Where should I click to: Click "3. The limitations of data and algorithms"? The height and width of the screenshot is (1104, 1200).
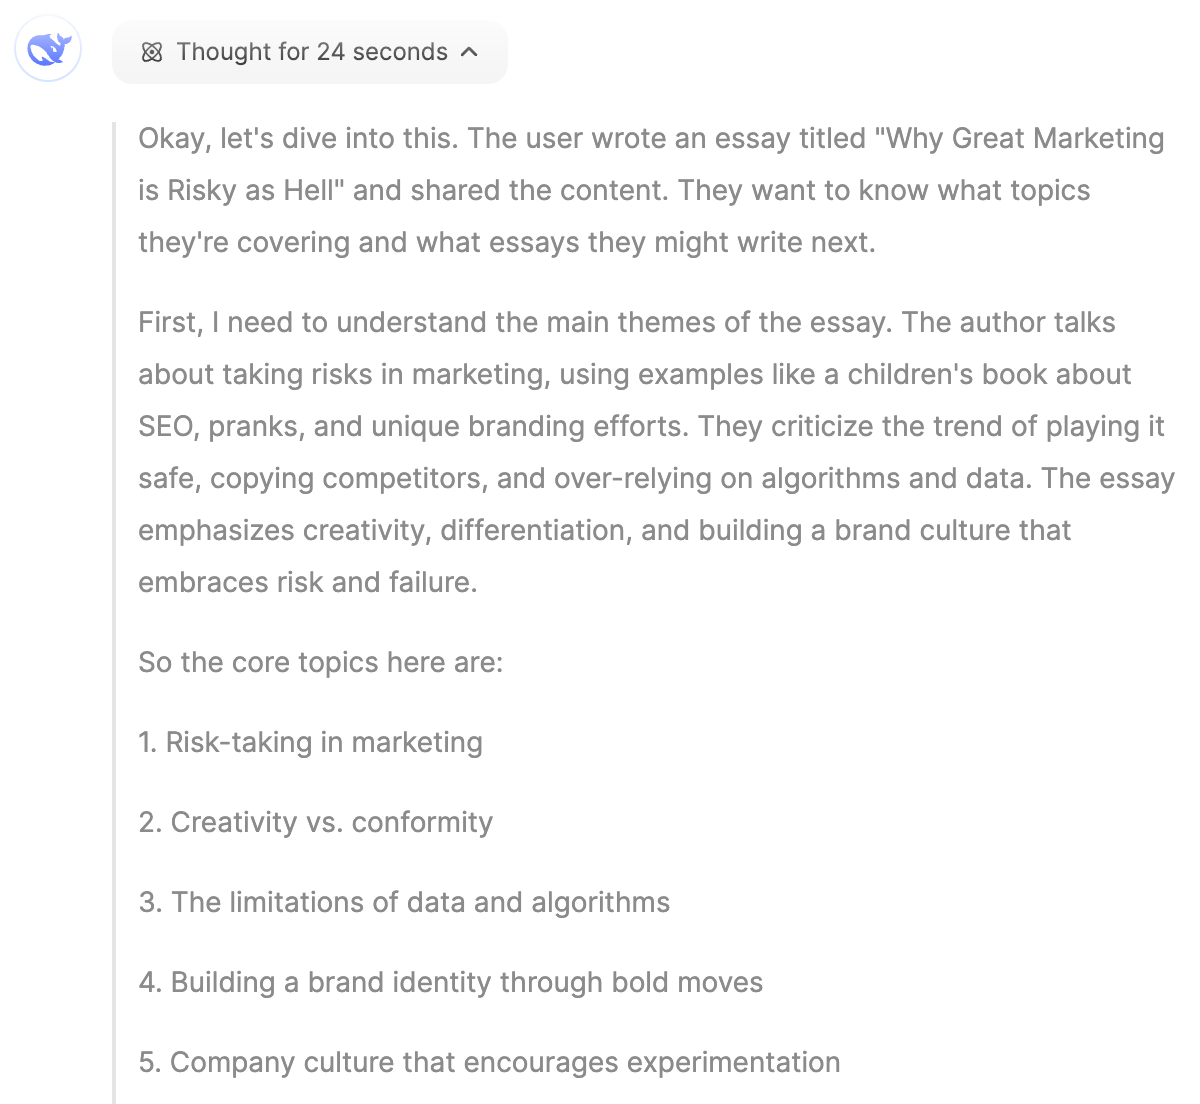pos(404,902)
